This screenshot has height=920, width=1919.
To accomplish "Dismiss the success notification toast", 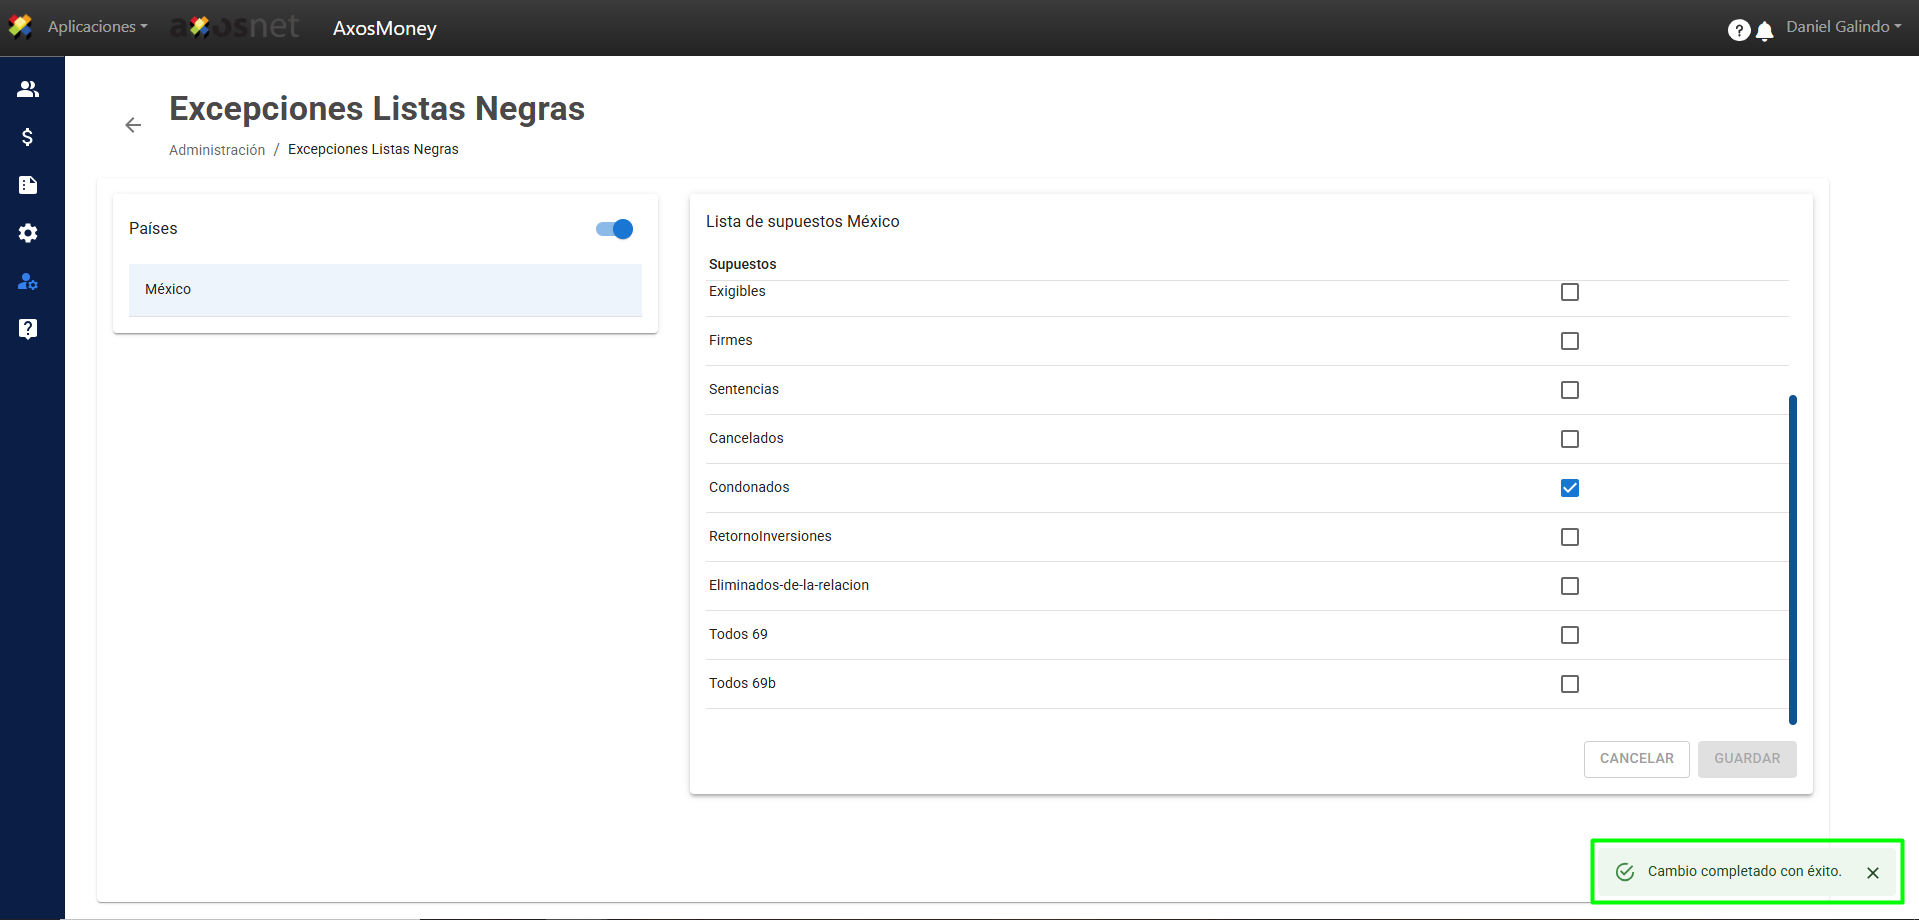I will (x=1873, y=872).
